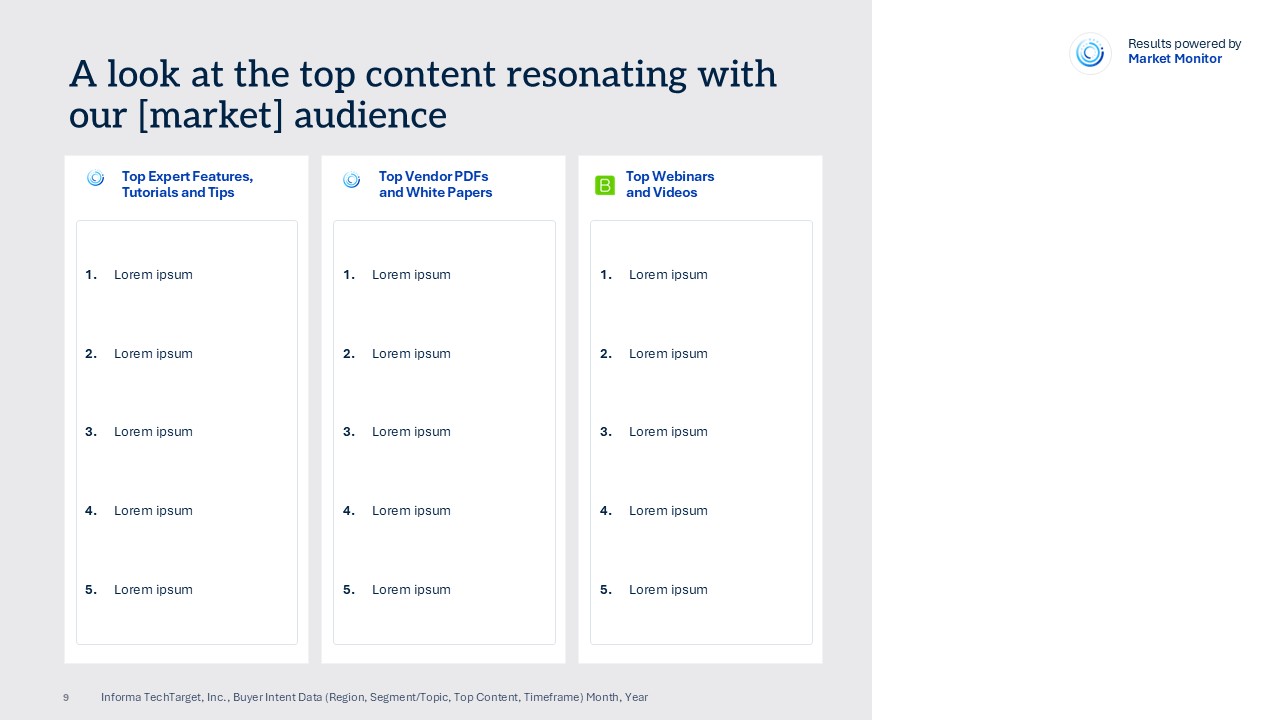
Task: Select item 5 in the Expert Features list
Action: click(x=153, y=590)
